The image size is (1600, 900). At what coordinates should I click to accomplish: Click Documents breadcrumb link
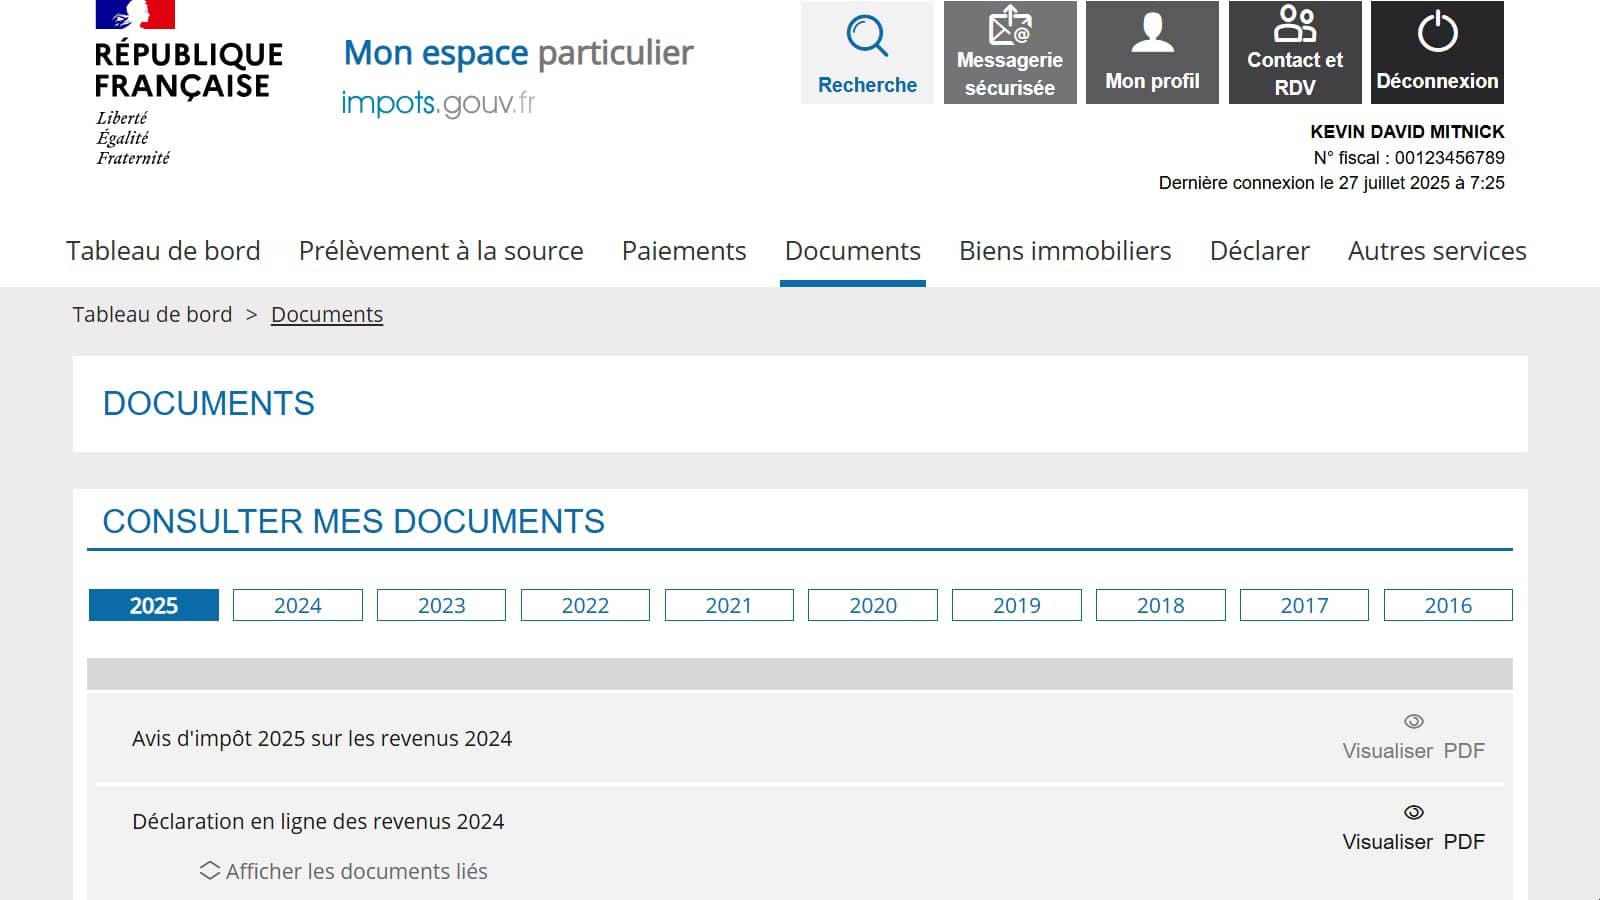click(x=327, y=314)
